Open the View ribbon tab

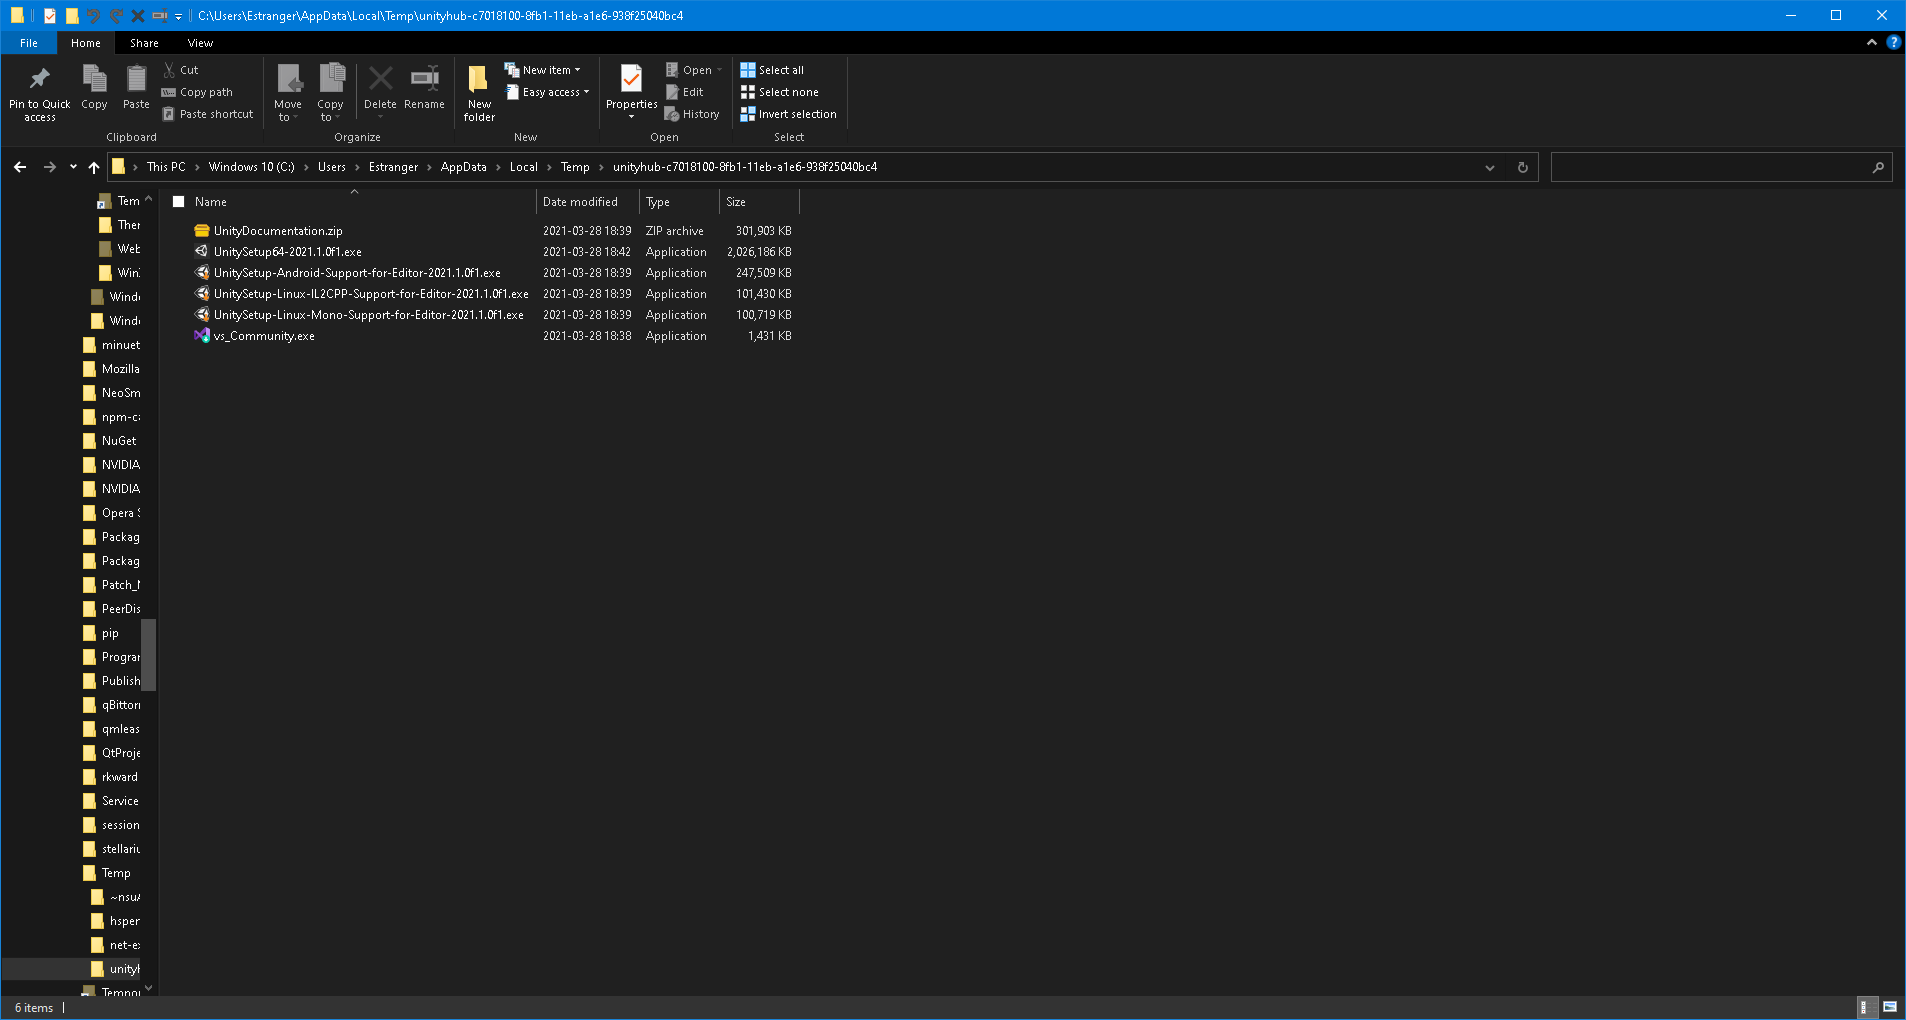point(200,43)
